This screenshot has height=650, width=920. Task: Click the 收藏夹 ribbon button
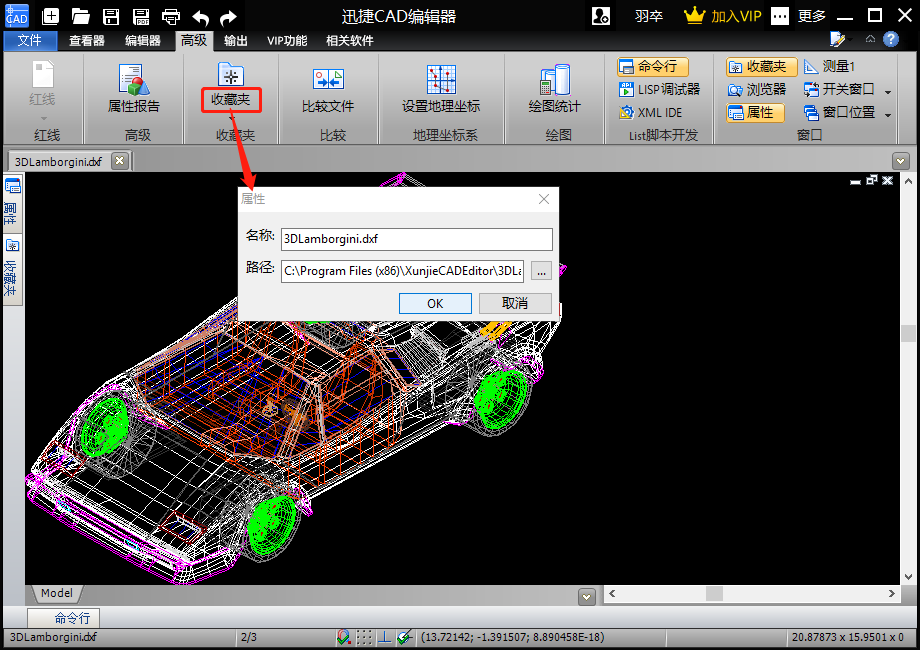click(x=231, y=86)
